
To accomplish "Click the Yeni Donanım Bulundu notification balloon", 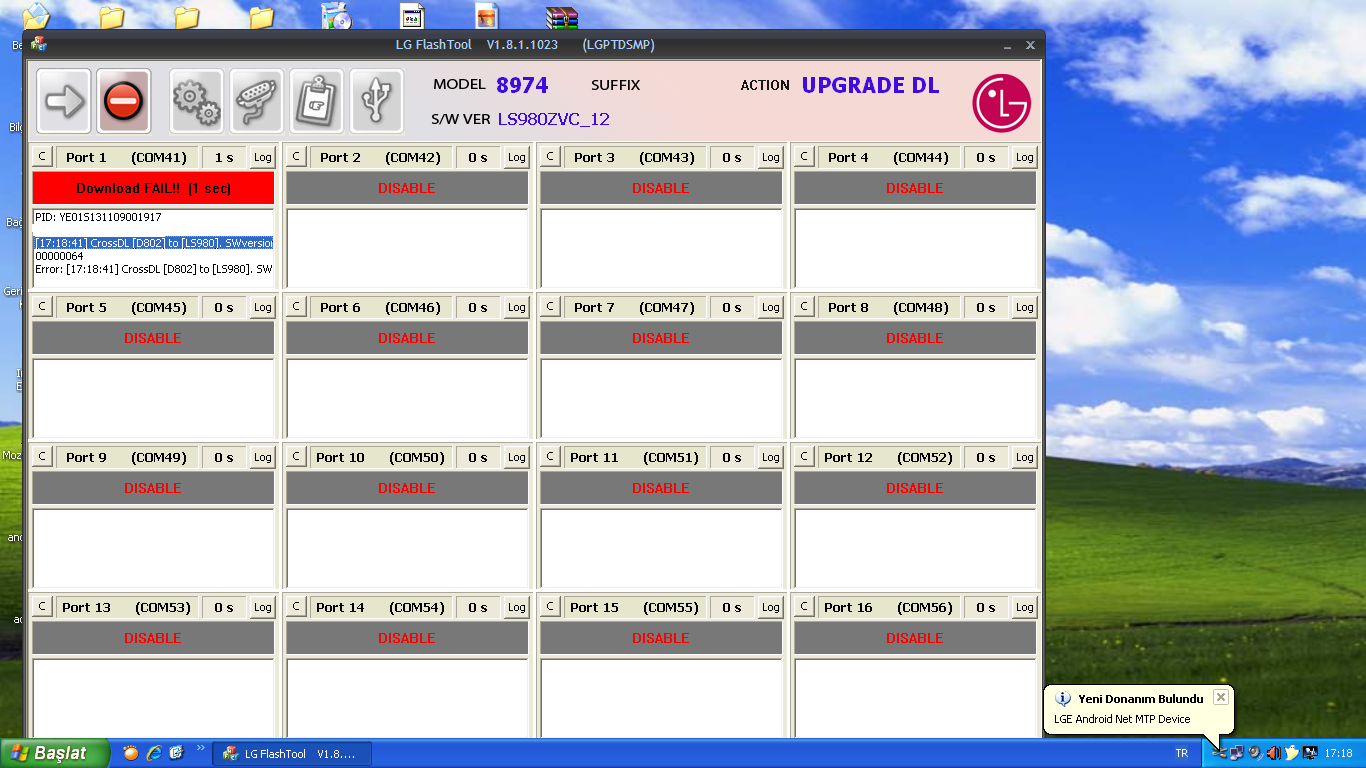I will point(1138,710).
